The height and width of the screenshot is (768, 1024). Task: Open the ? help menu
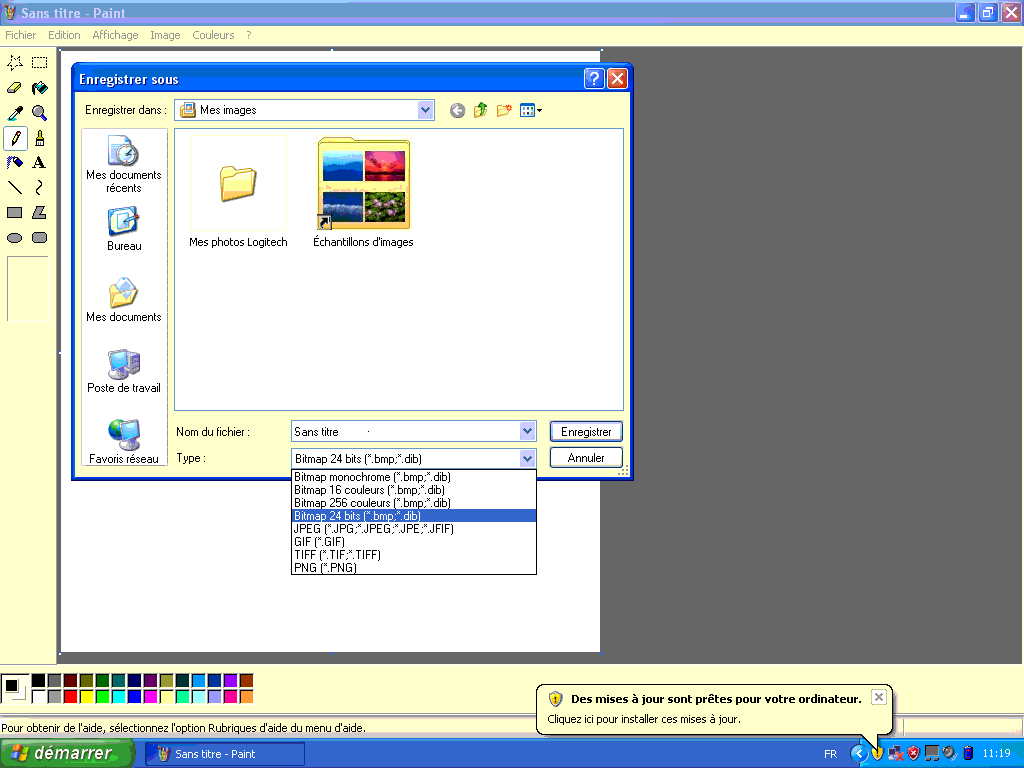(x=249, y=35)
